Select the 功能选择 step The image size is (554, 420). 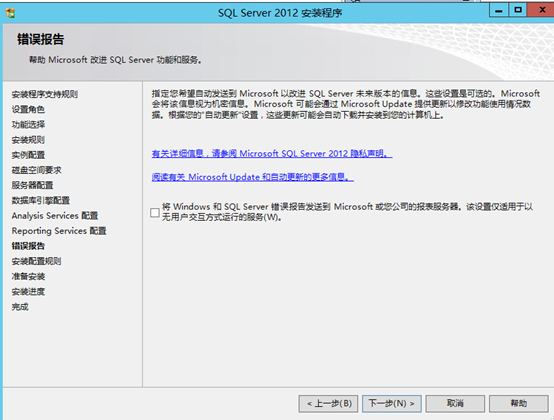coord(28,125)
